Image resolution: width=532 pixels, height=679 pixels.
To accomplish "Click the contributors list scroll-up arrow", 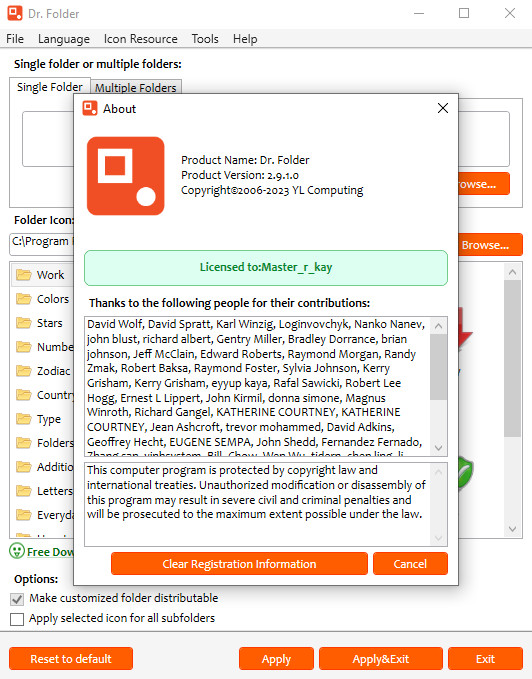I will point(438,326).
